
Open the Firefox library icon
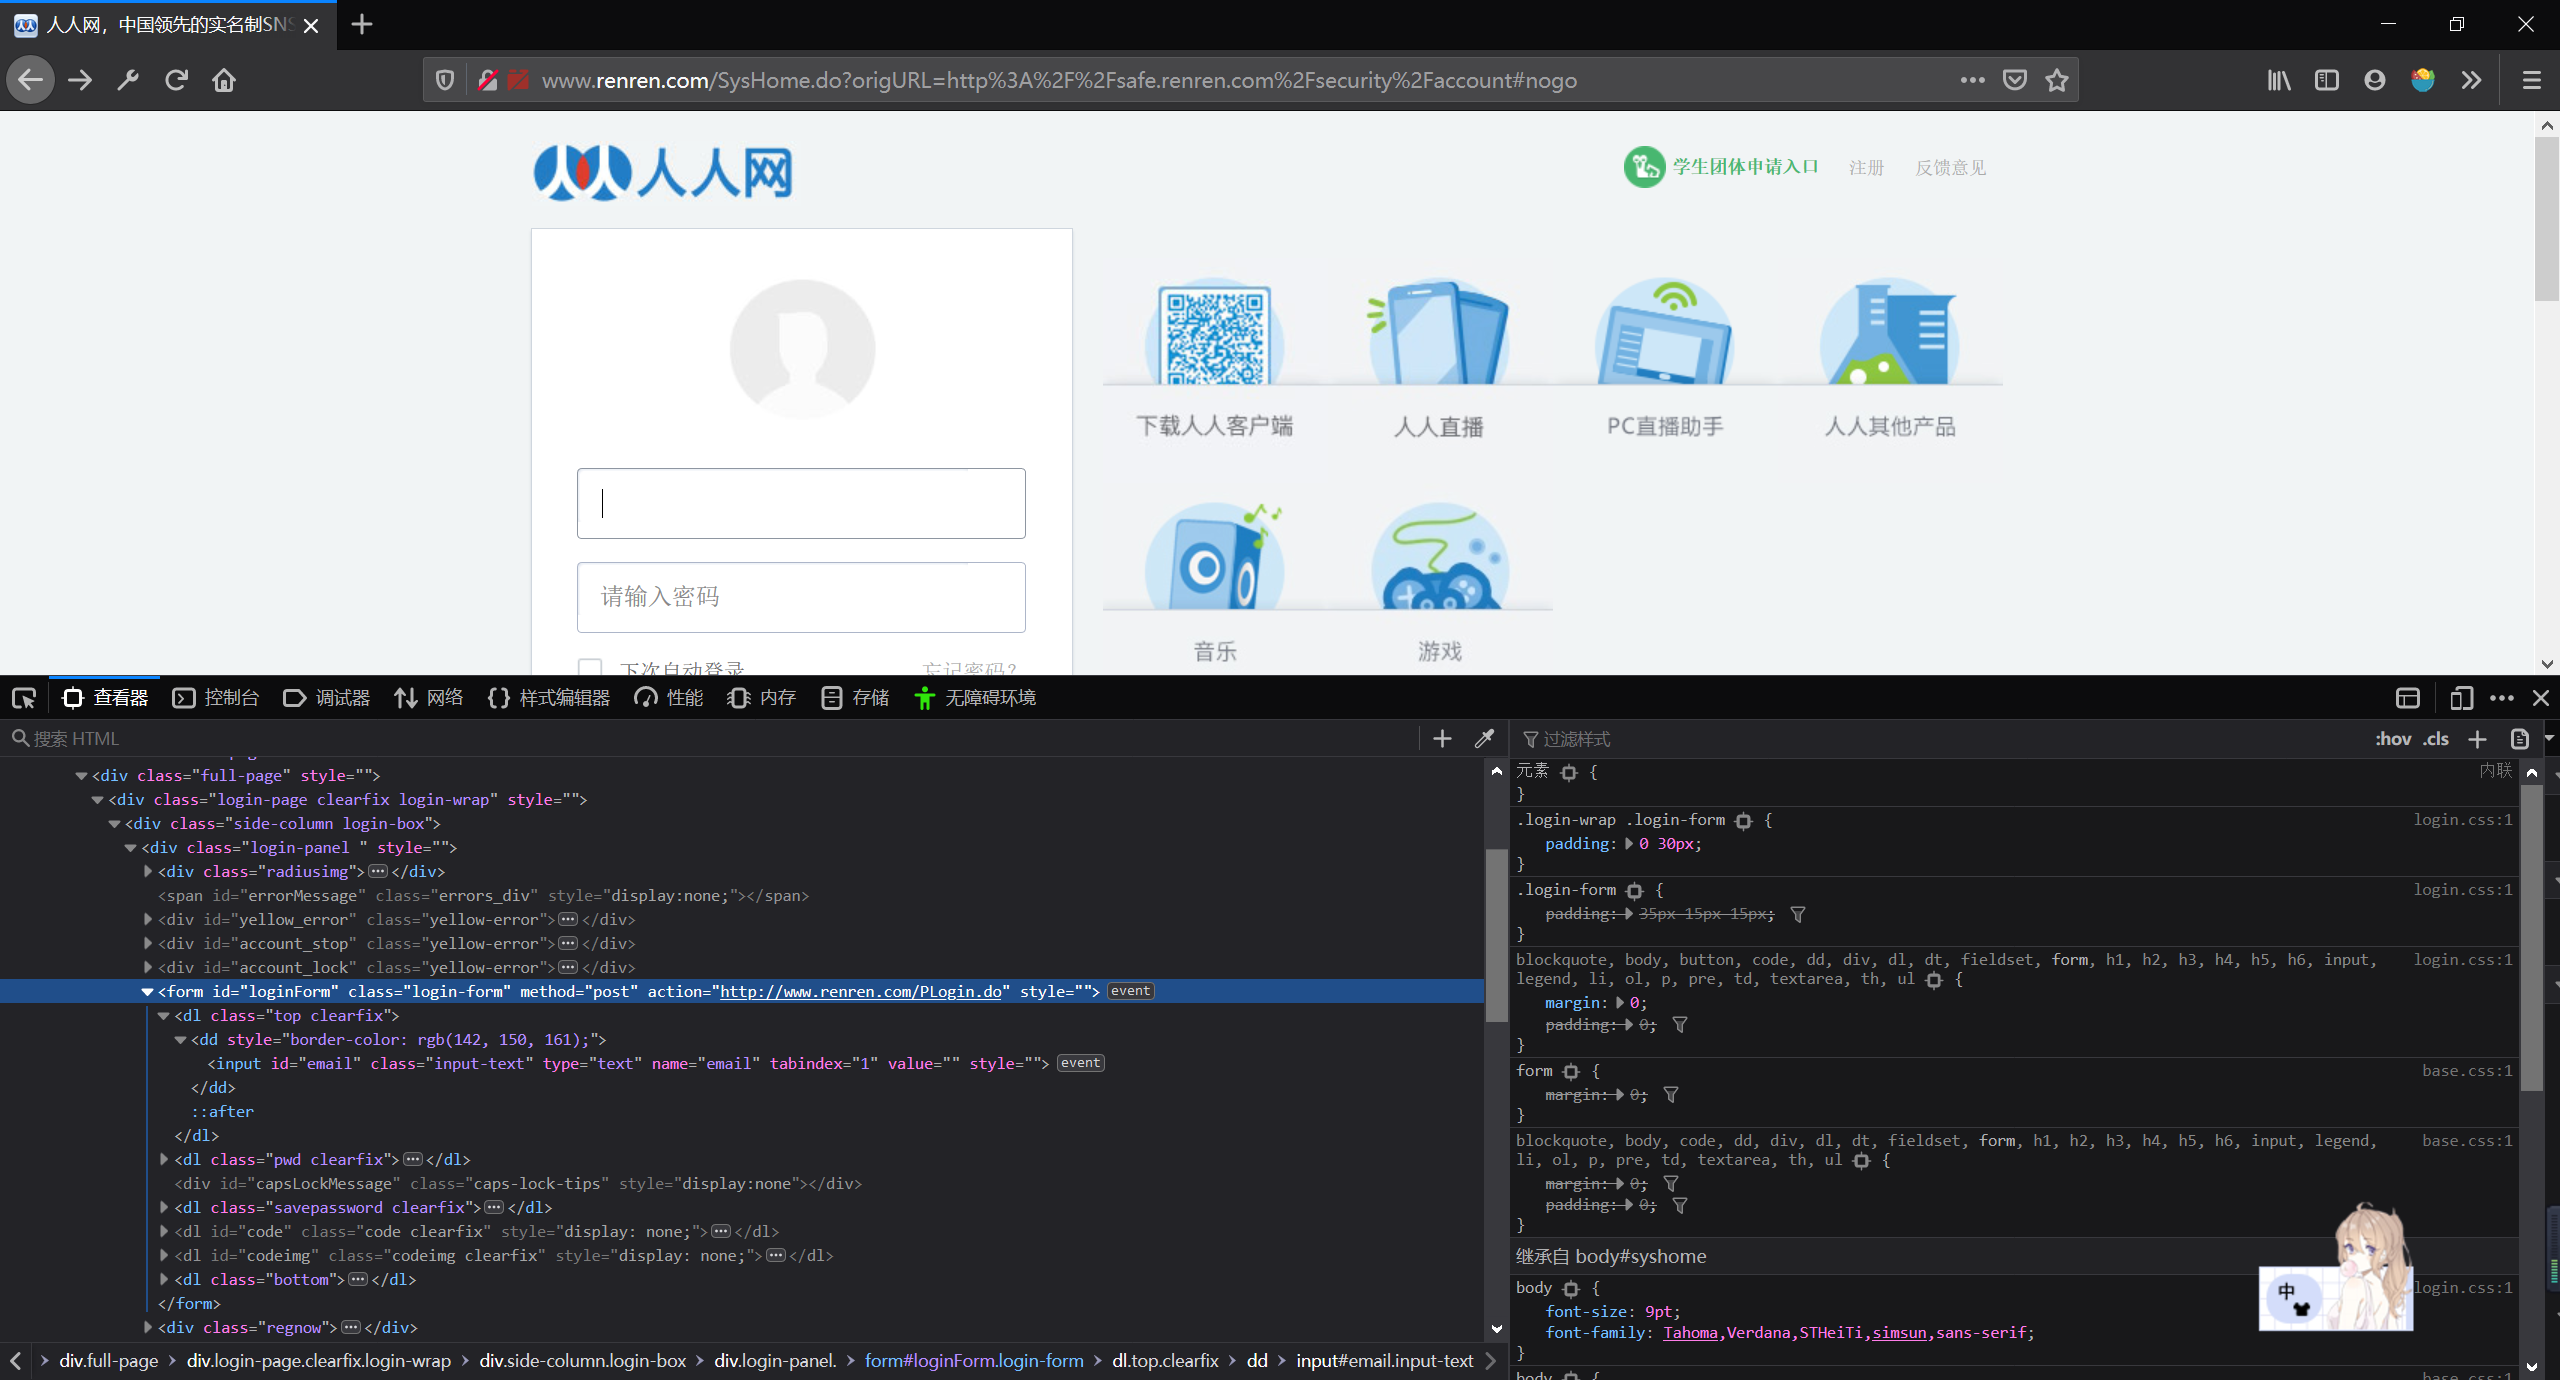(x=2279, y=80)
